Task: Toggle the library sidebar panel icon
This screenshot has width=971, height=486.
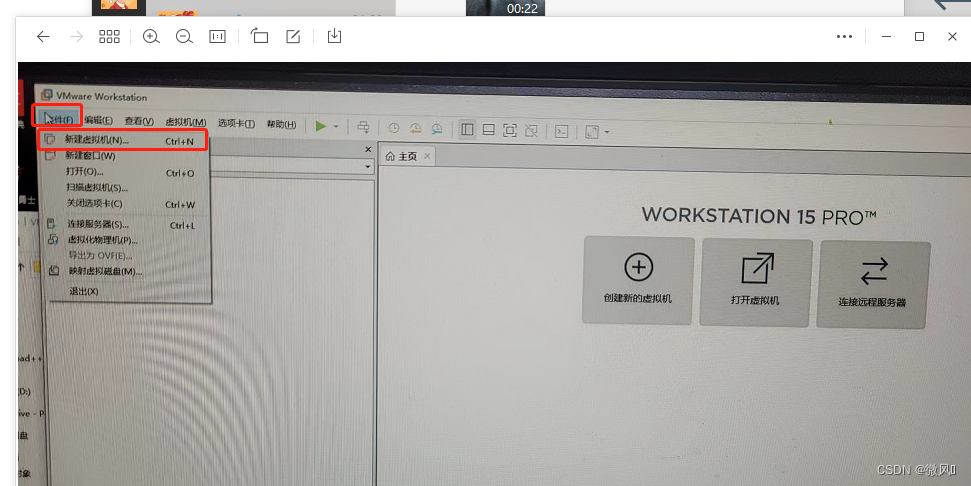Action: tap(468, 129)
